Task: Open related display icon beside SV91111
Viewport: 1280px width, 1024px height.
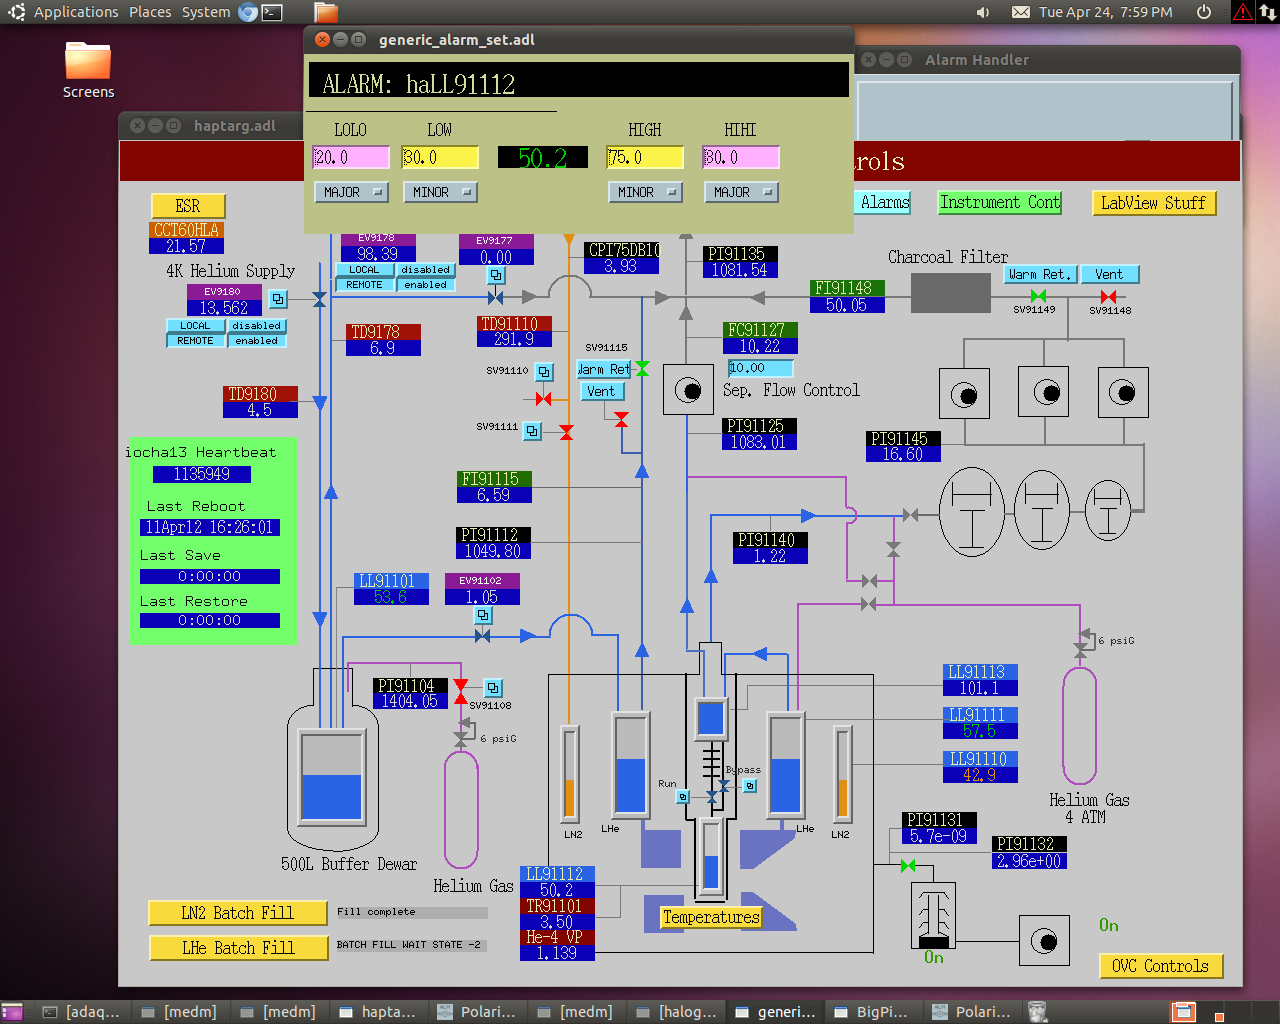Action: tap(533, 431)
